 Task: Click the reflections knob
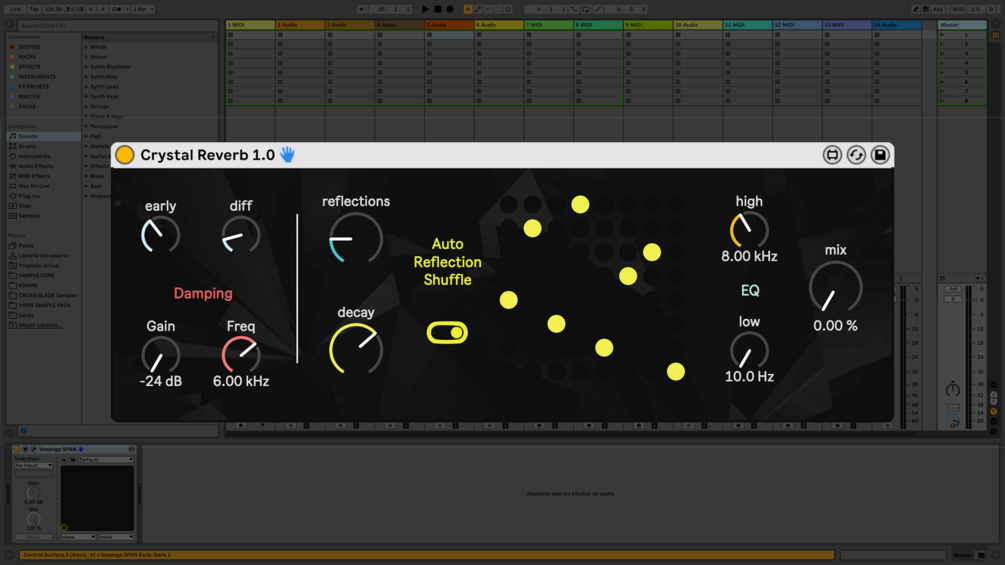click(x=356, y=239)
